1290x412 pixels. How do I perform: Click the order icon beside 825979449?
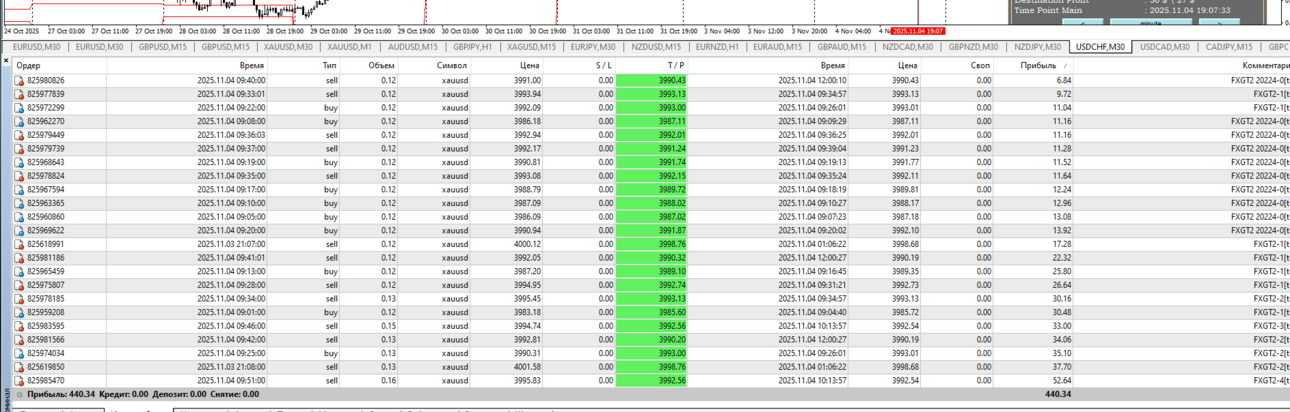19,135
